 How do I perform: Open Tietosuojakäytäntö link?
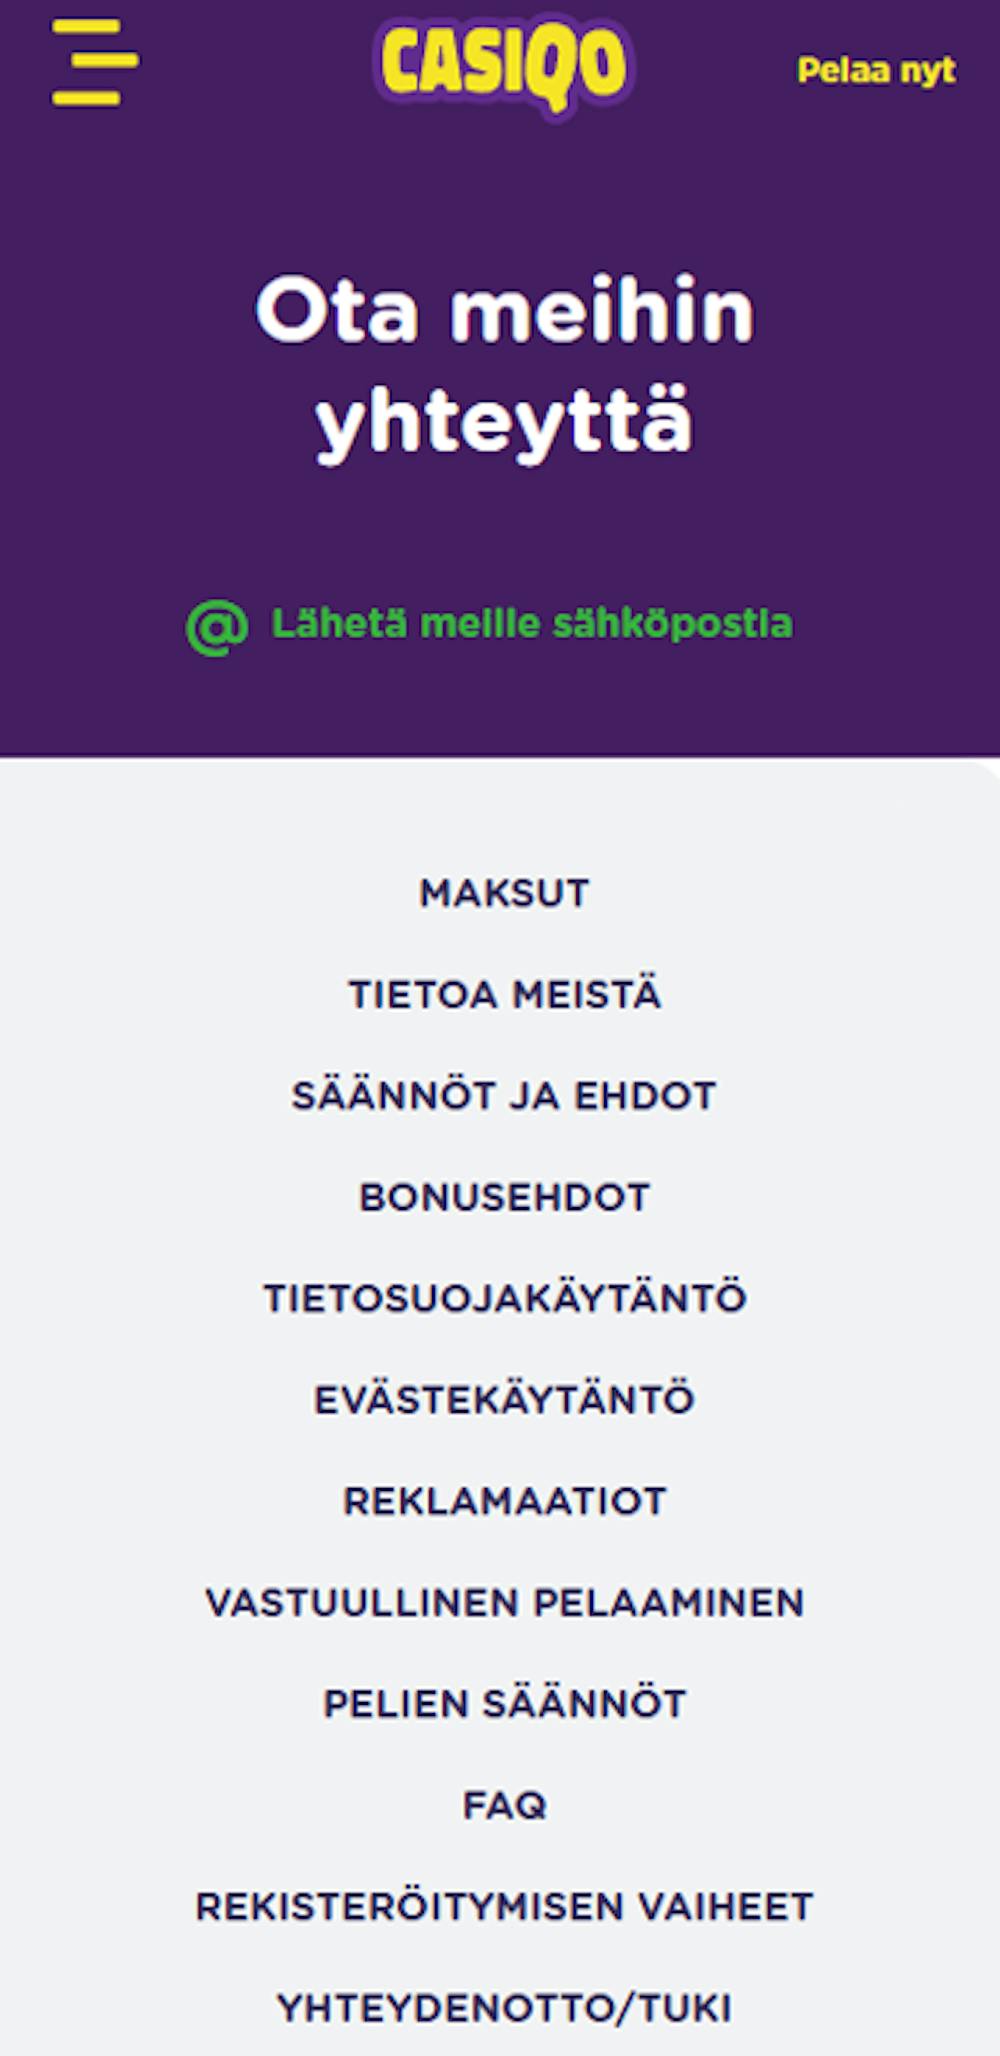click(504, 1298)
